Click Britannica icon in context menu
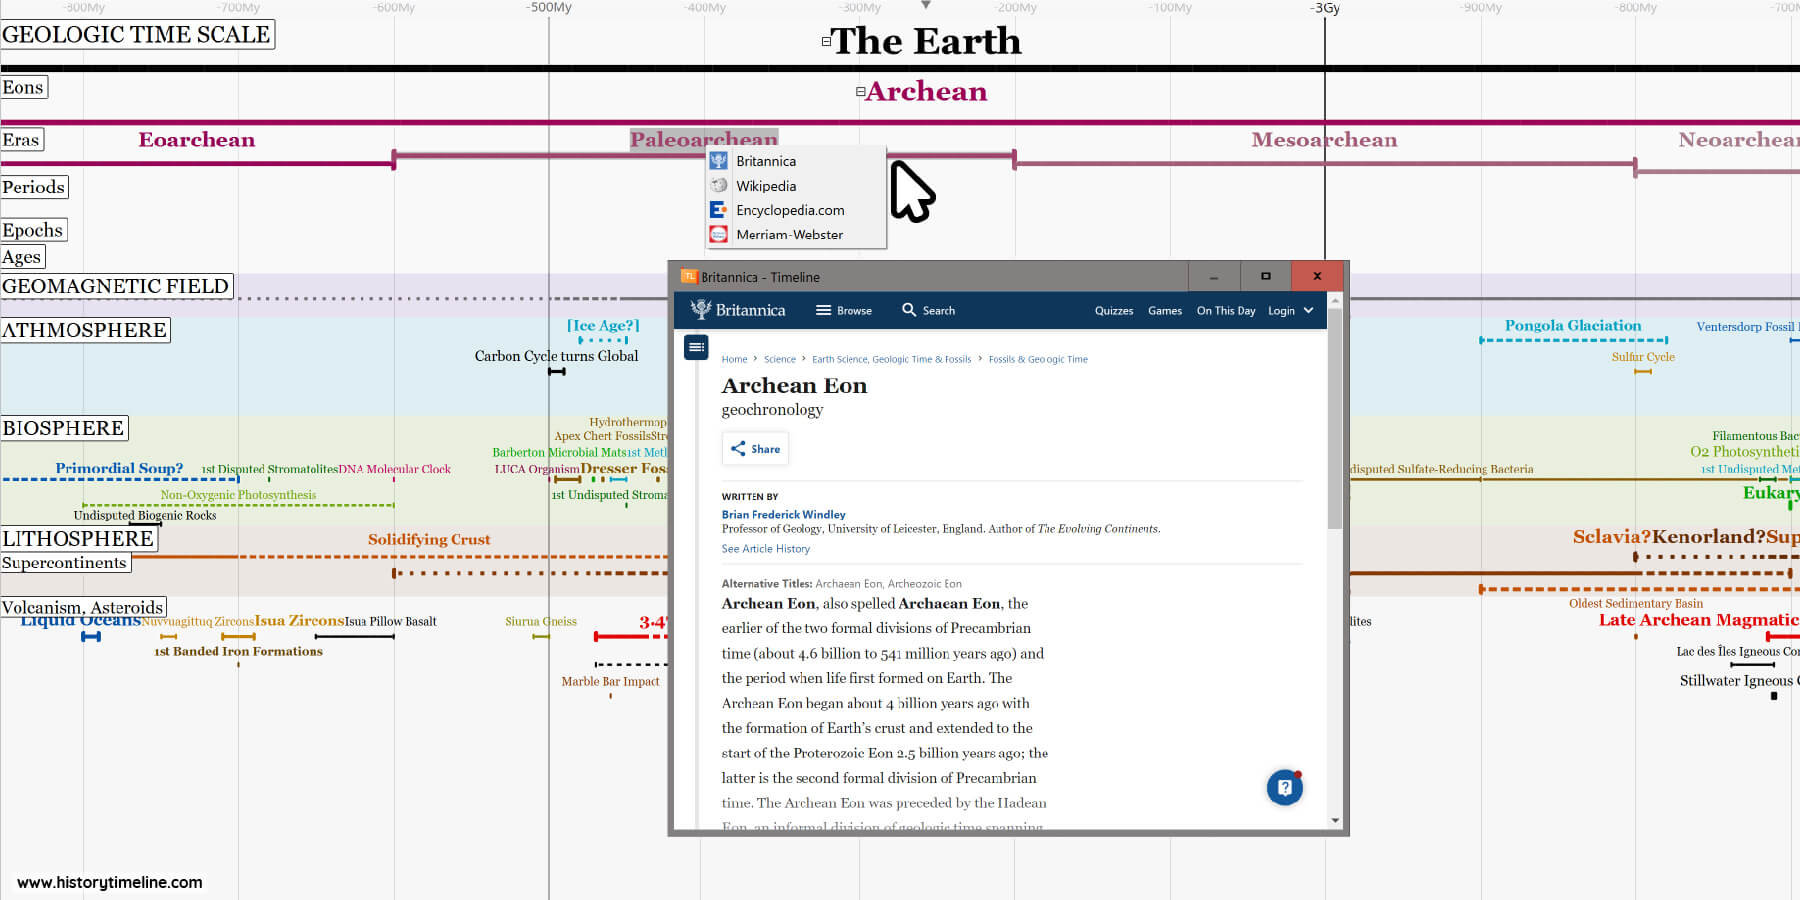This screenshot has height=900, width=1800. [718, 161]
